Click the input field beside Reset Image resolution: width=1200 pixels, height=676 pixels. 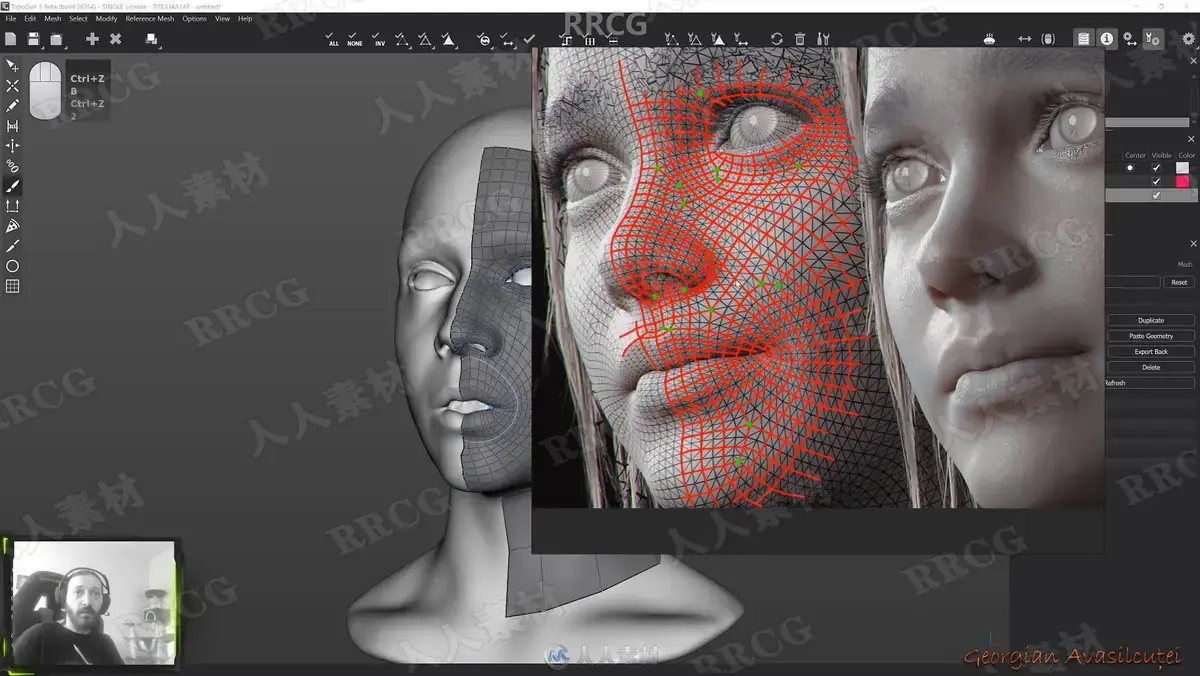click(1133, 283)
